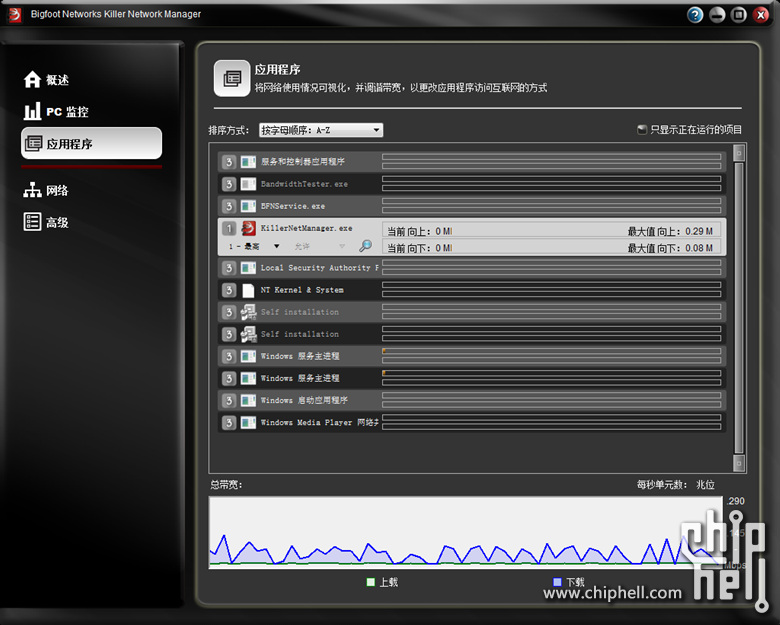Image resolution: width=780 pixels, height=625 pixels.
Task: Click priority badge of BandwidthTester.exe
Action: click(x=229, y=184)
